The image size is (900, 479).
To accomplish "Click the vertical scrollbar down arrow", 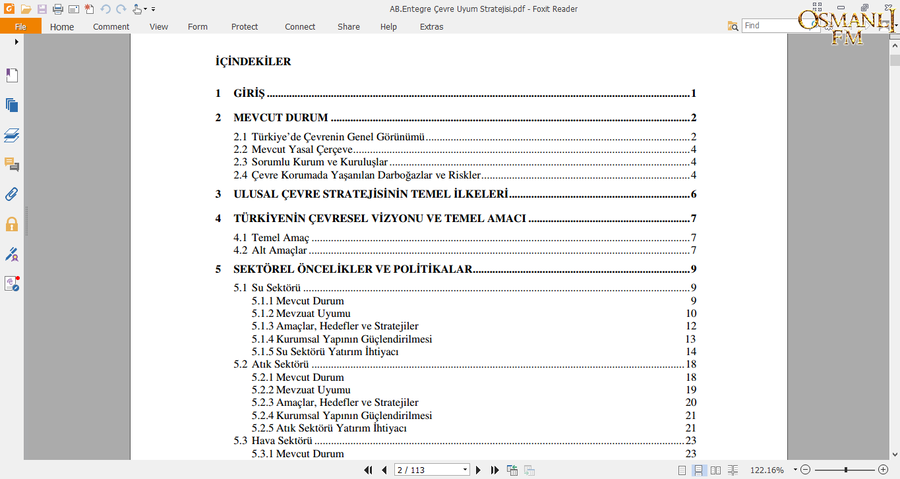I will [894, 454].
